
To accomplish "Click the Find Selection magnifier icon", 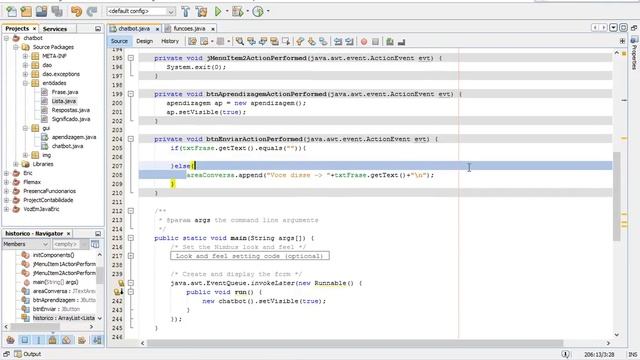I will [240, 41].
